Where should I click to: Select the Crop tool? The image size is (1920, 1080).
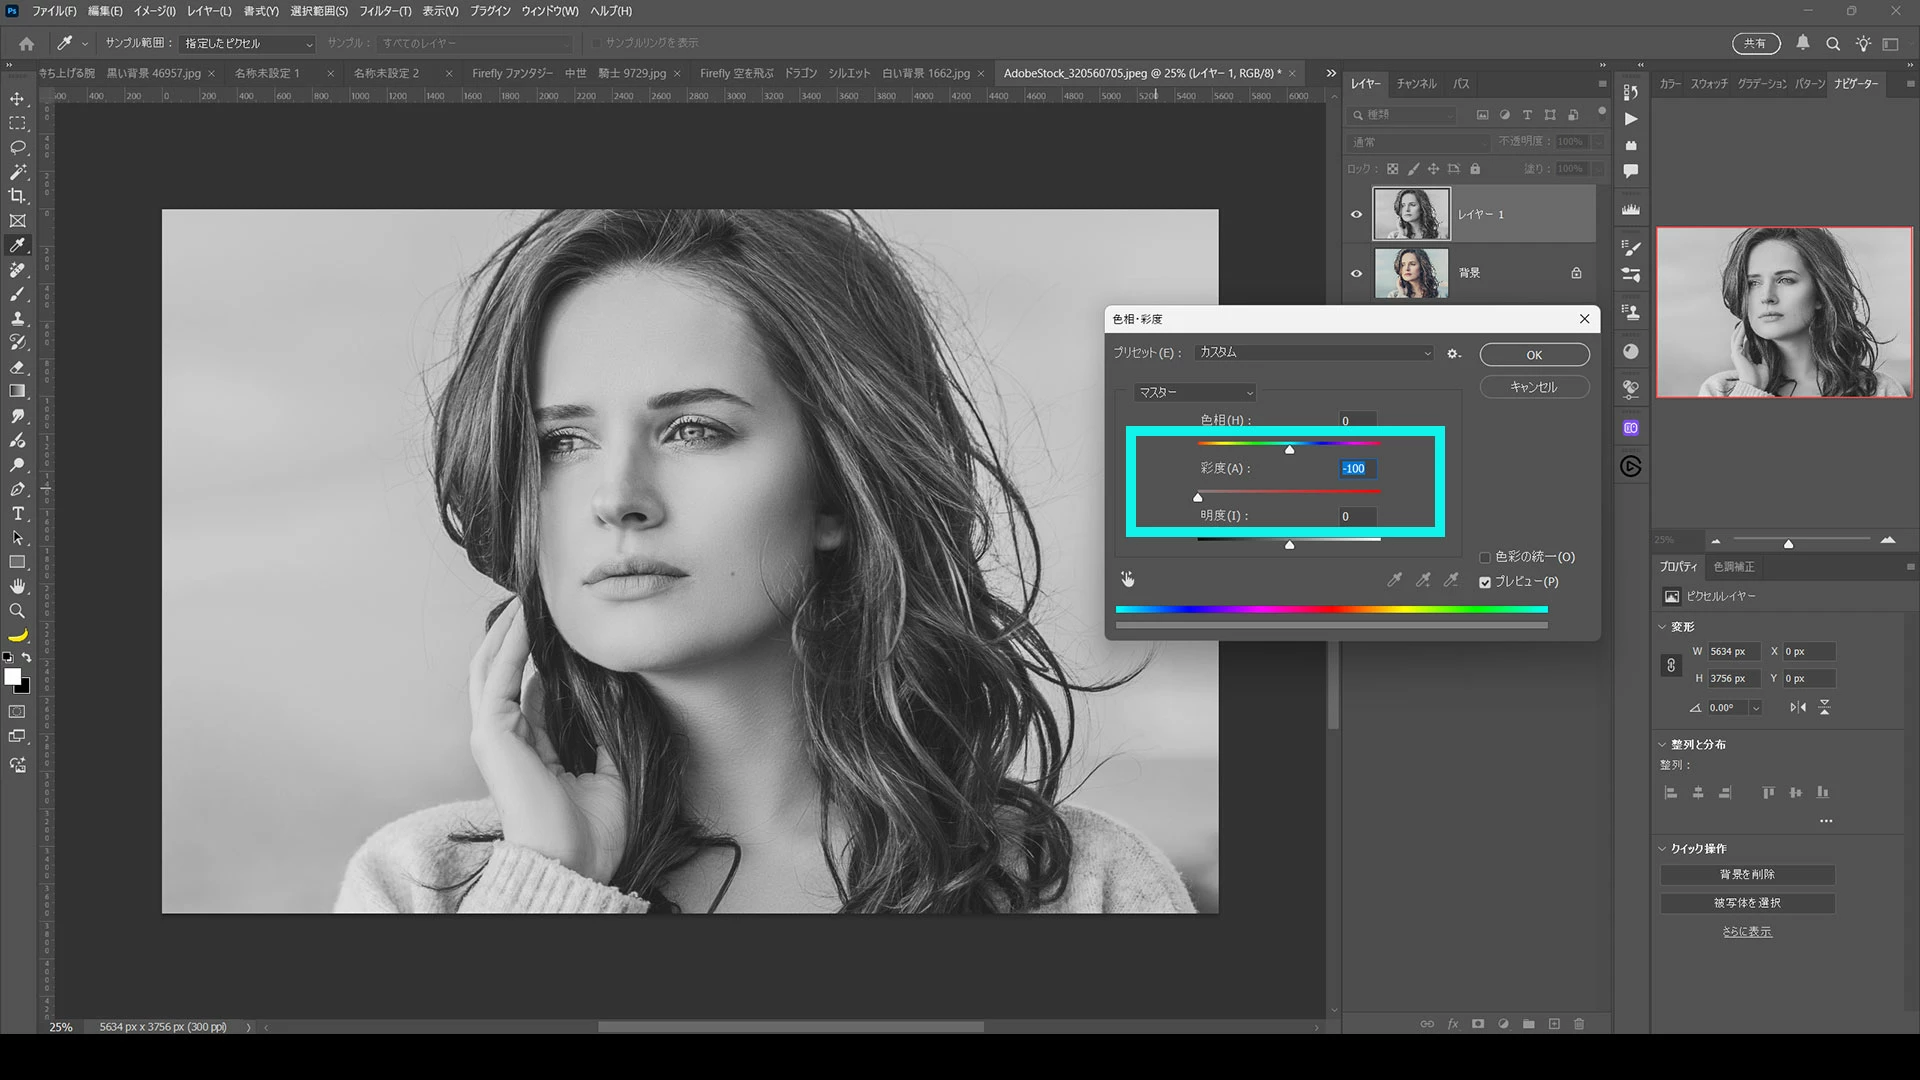[17, 196]
